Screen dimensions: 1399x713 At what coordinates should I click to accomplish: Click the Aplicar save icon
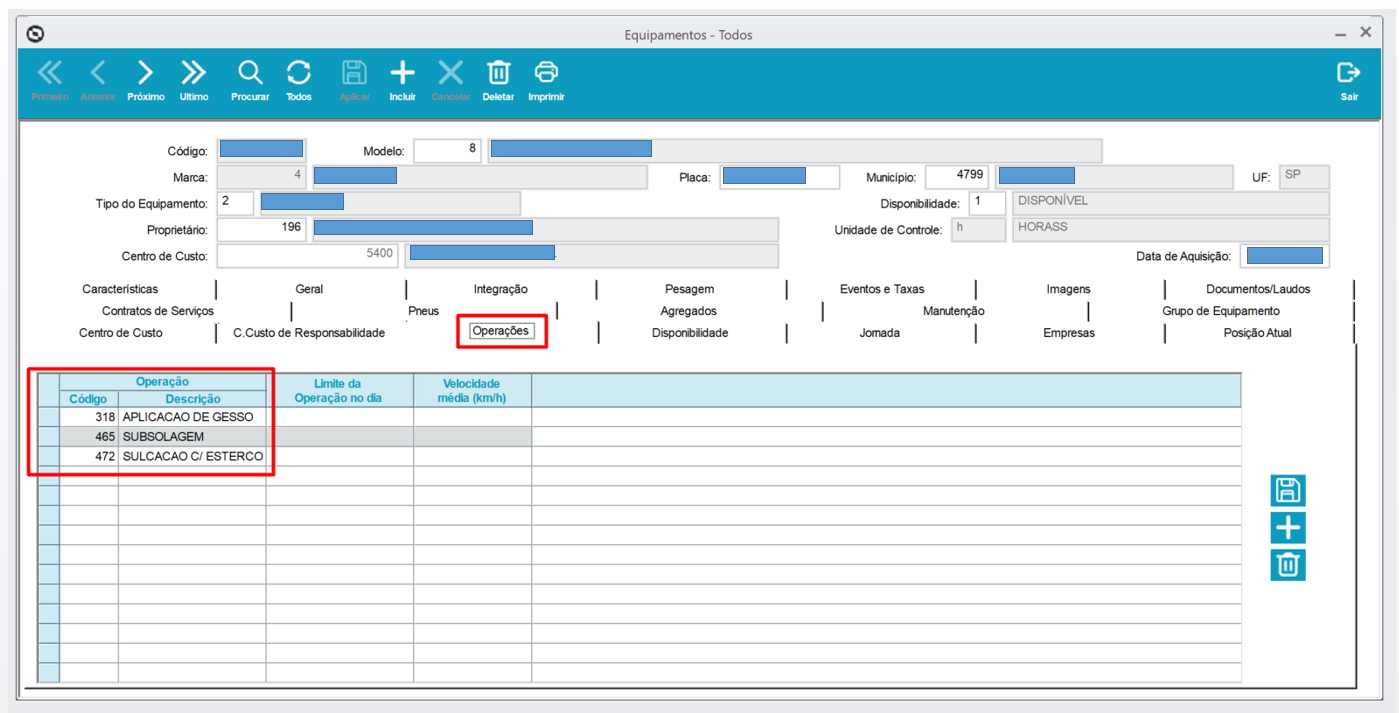coord(355,73)
